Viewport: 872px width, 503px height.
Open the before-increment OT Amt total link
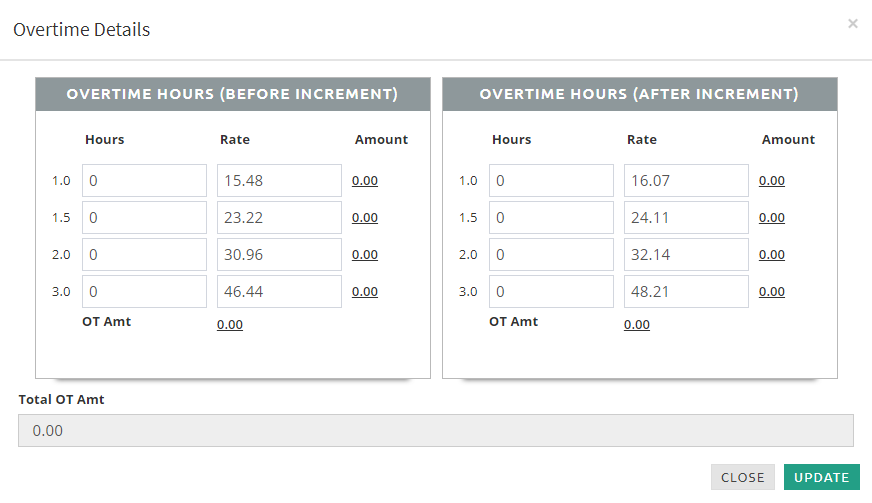230,325
